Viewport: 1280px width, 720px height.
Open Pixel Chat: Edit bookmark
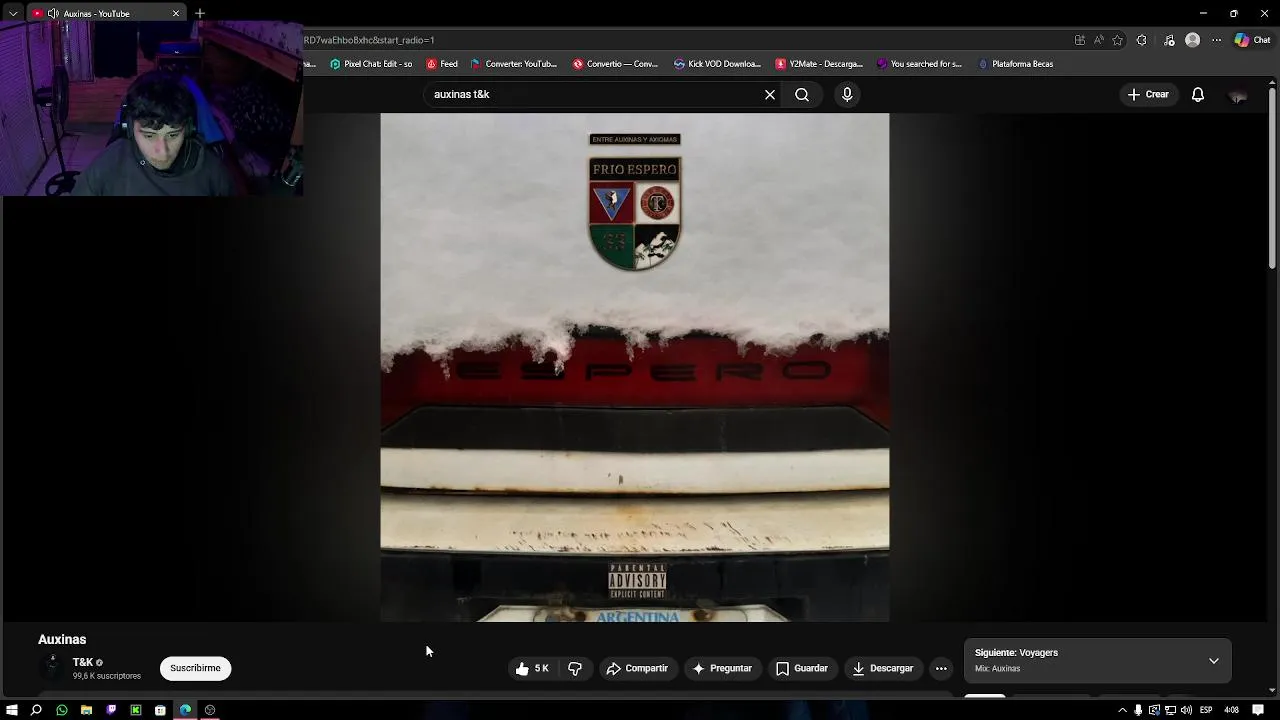click(x=371, y=64)
